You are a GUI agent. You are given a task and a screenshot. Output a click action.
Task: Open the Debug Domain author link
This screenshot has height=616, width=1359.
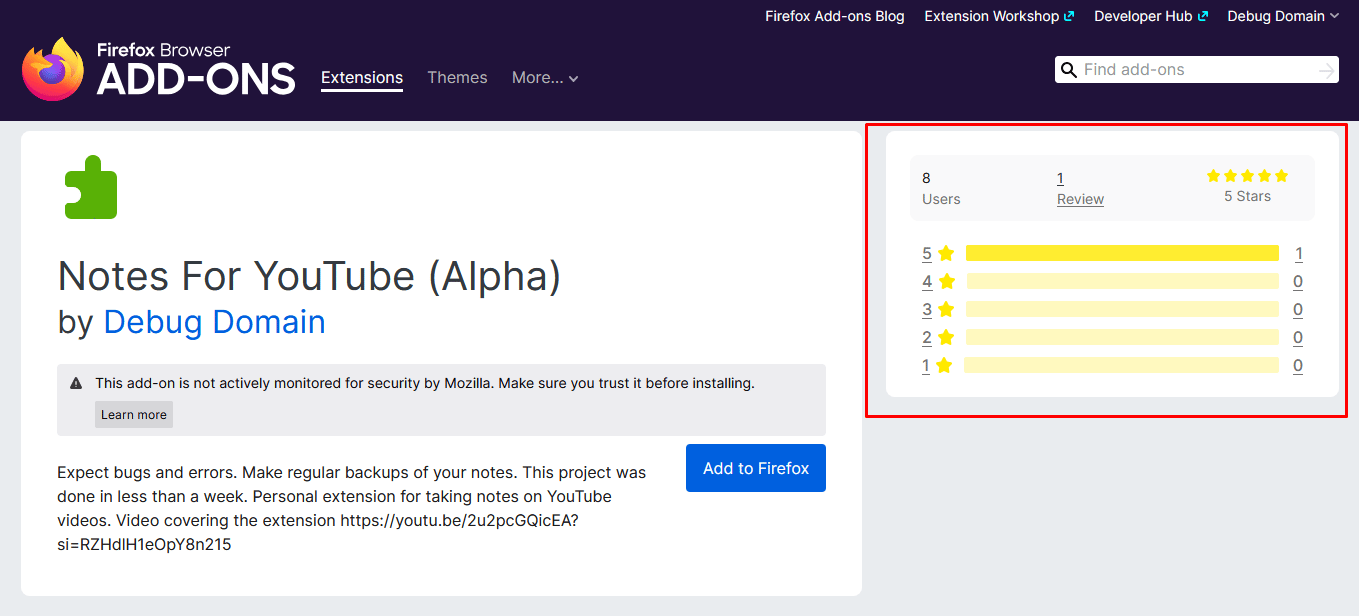(215, 322)
